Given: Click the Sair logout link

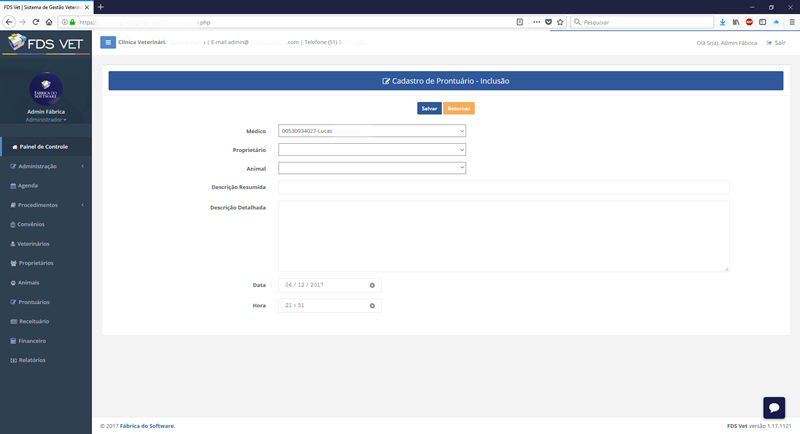Looking at the screenshot, I should (775, 42).
